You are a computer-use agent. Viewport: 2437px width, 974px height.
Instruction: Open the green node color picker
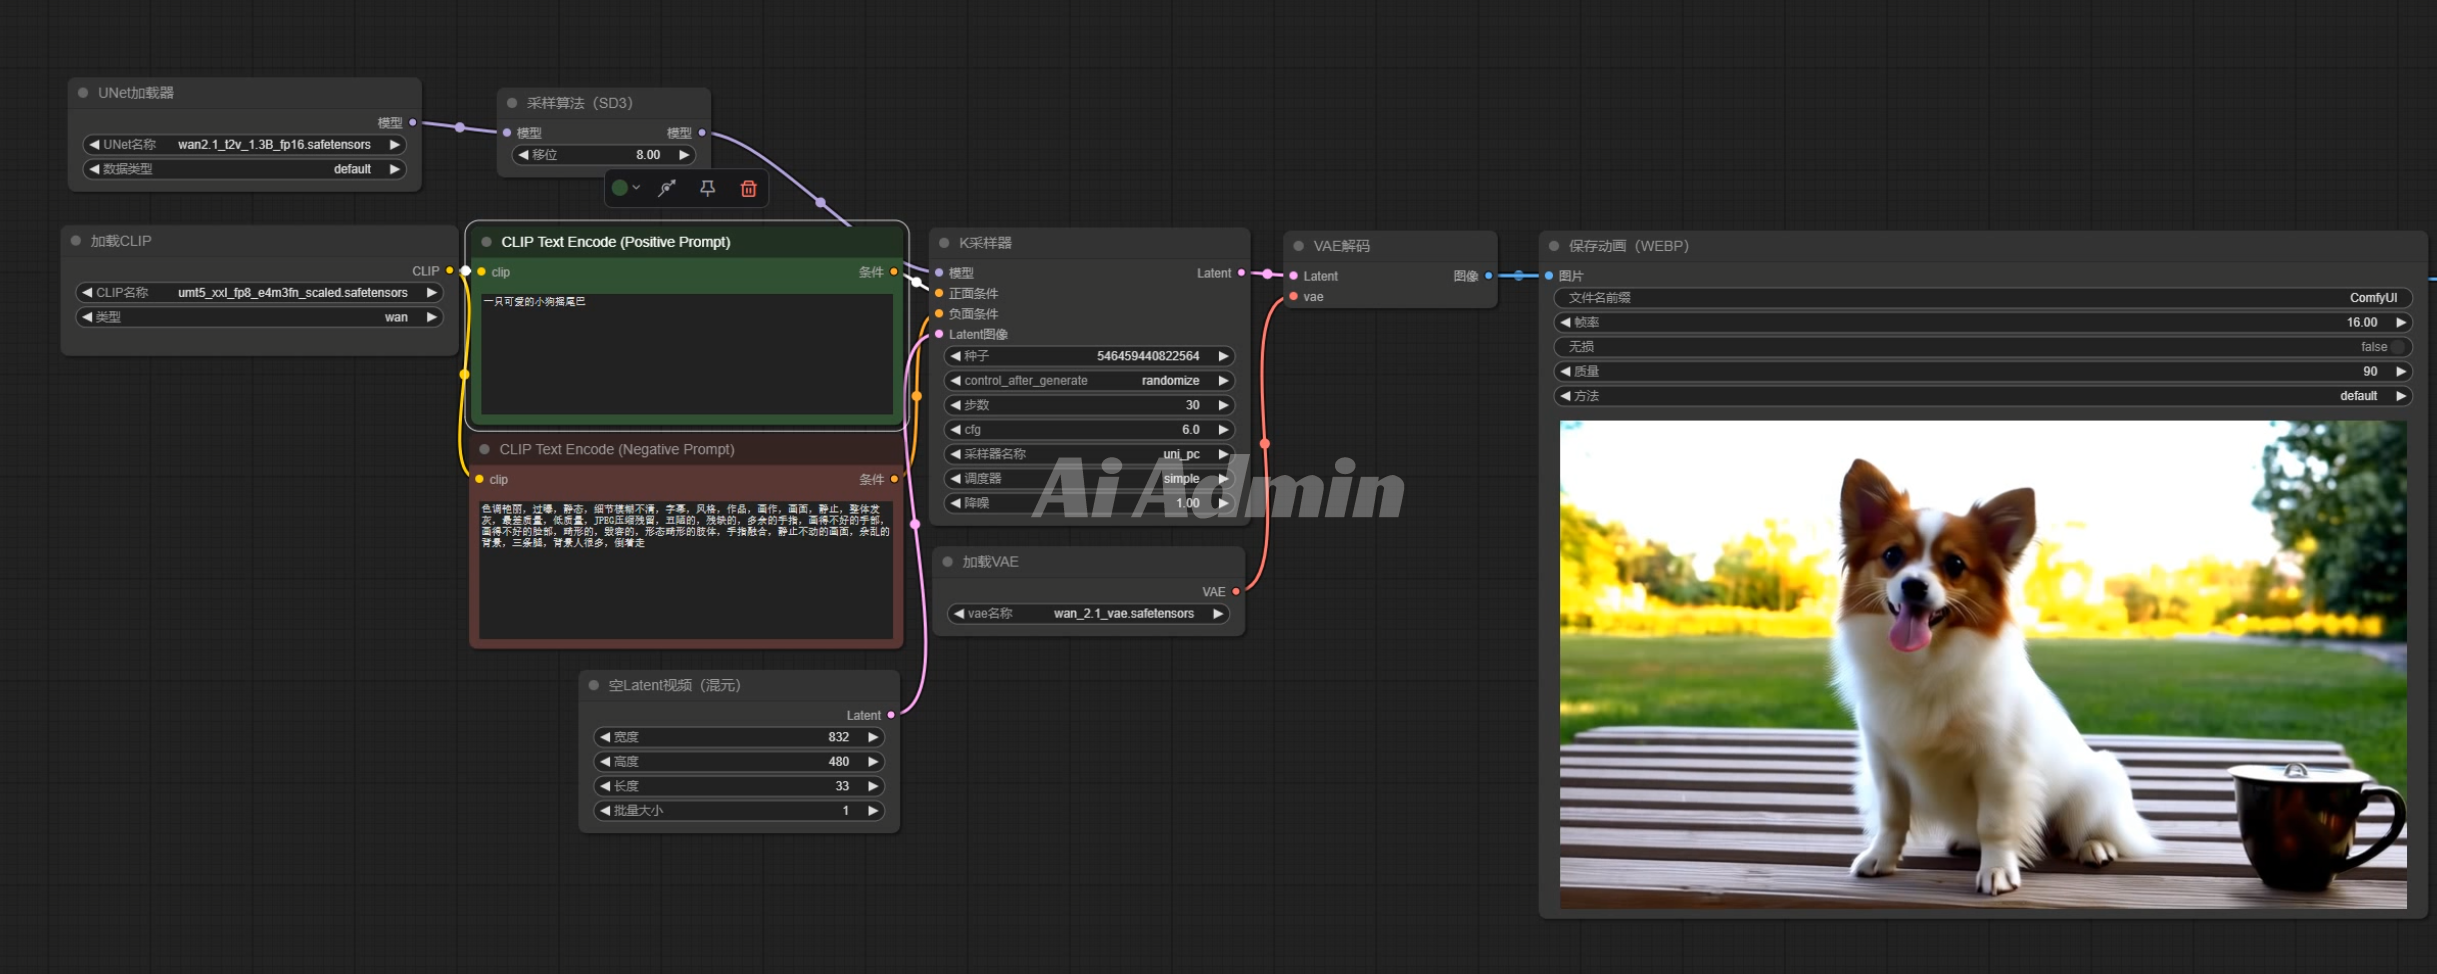click(625, 188)
